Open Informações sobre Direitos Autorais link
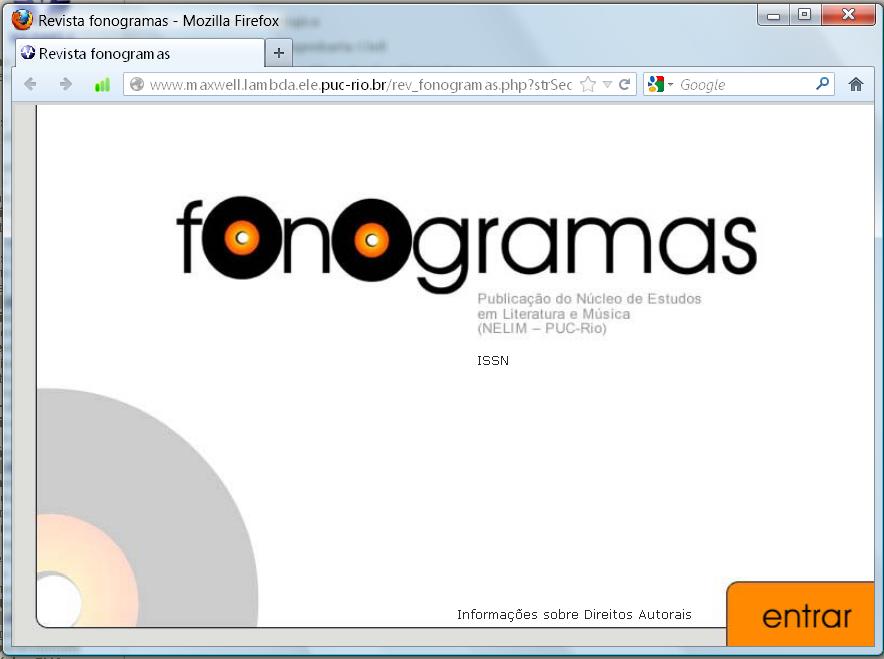 tap(574, 614)
